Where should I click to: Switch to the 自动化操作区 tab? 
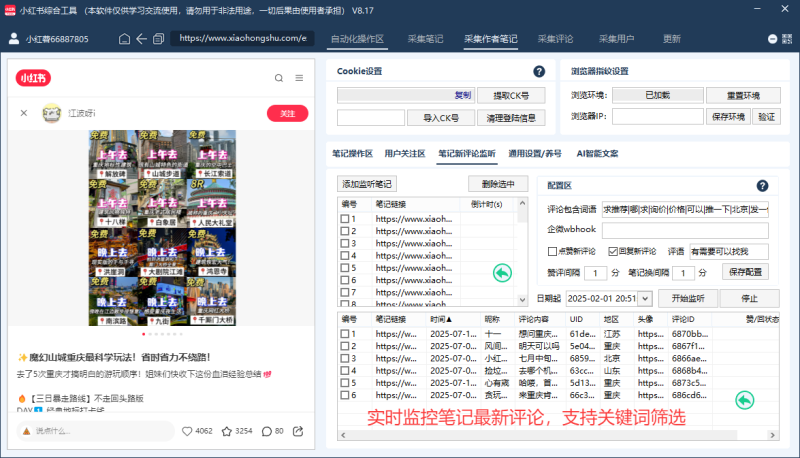click(x=357, y=39)
